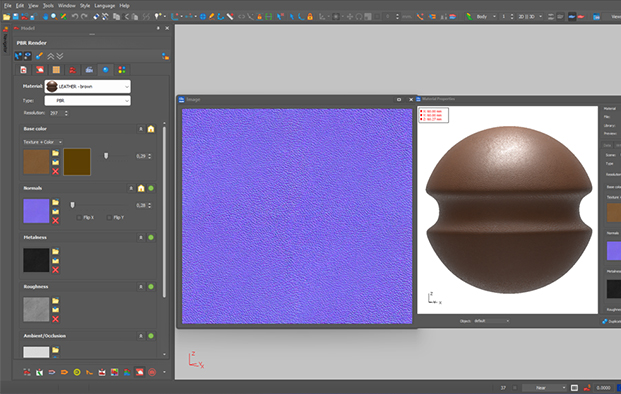The image size is (621, 394).
Task: Click the Normals intensity slider handle
Action: coord(72,205)
